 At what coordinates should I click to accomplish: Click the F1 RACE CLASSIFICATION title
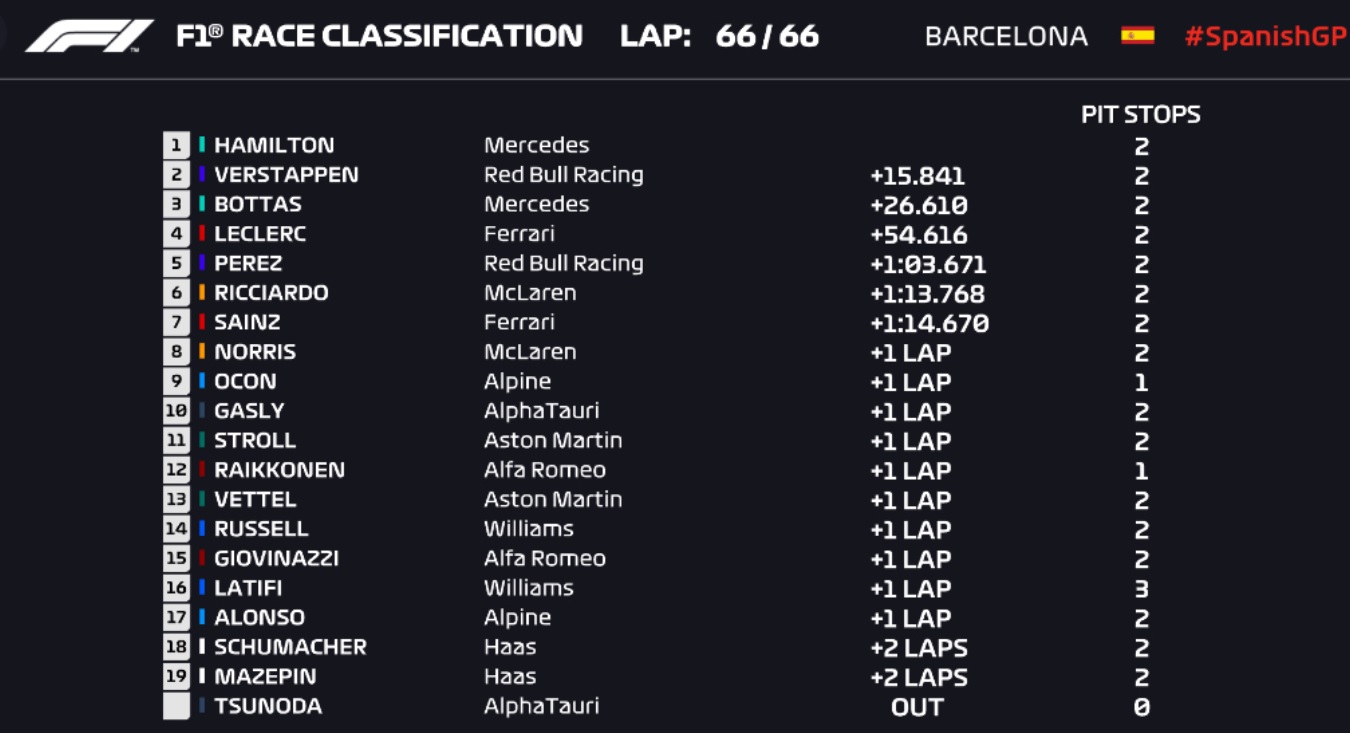click(x=379, y=37)
